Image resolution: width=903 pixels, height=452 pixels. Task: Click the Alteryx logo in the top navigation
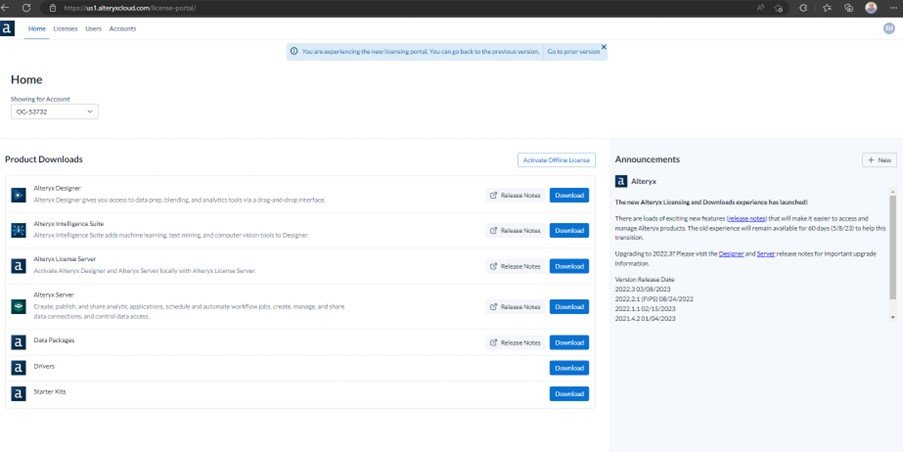click(7, 28)
